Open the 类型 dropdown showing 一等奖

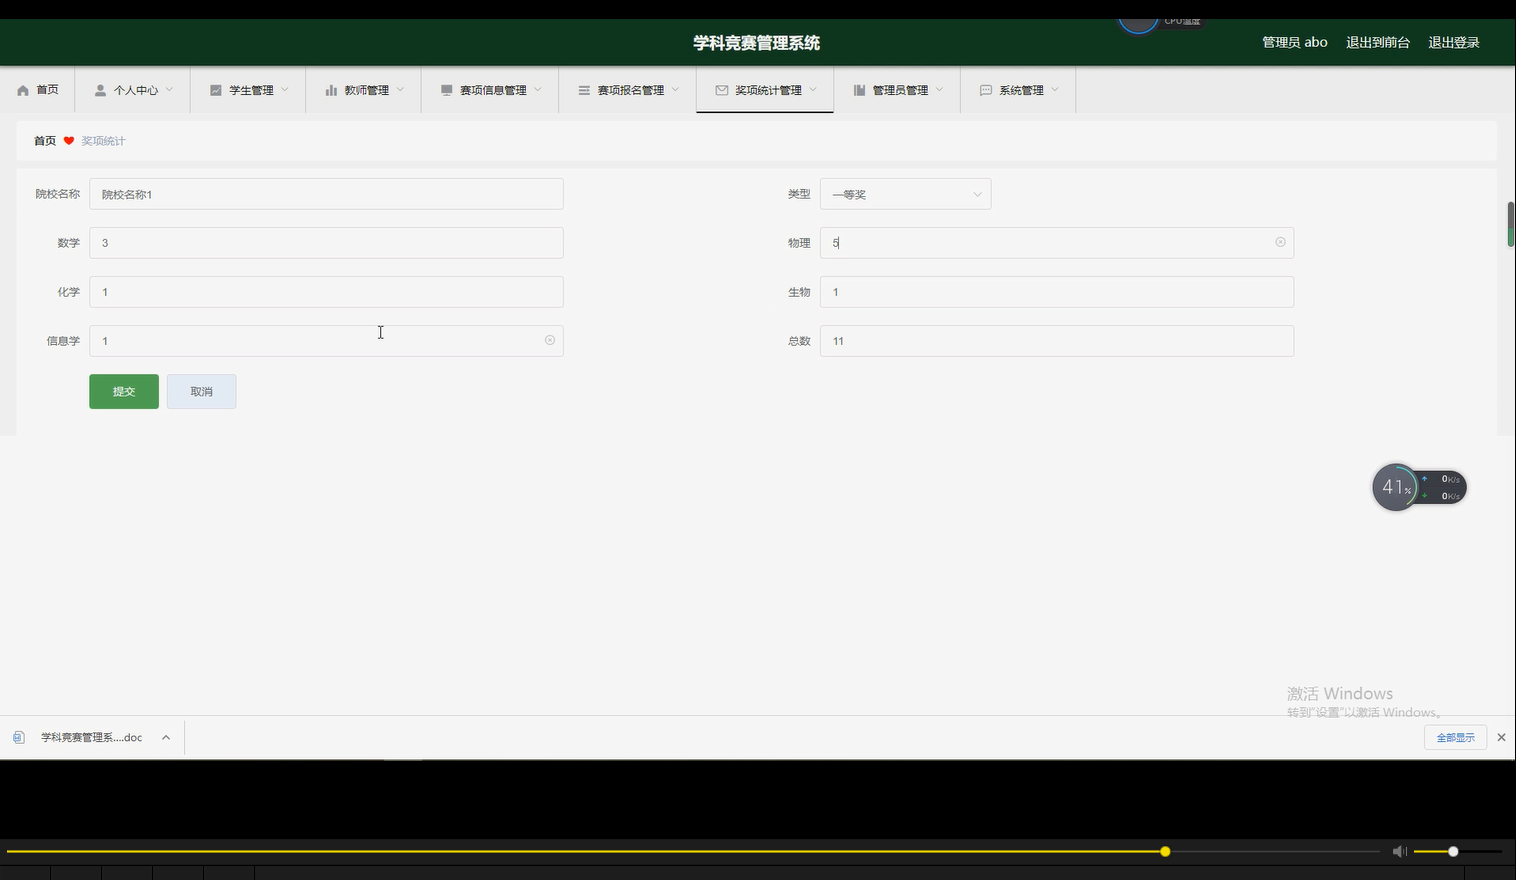tap(905, 193)
